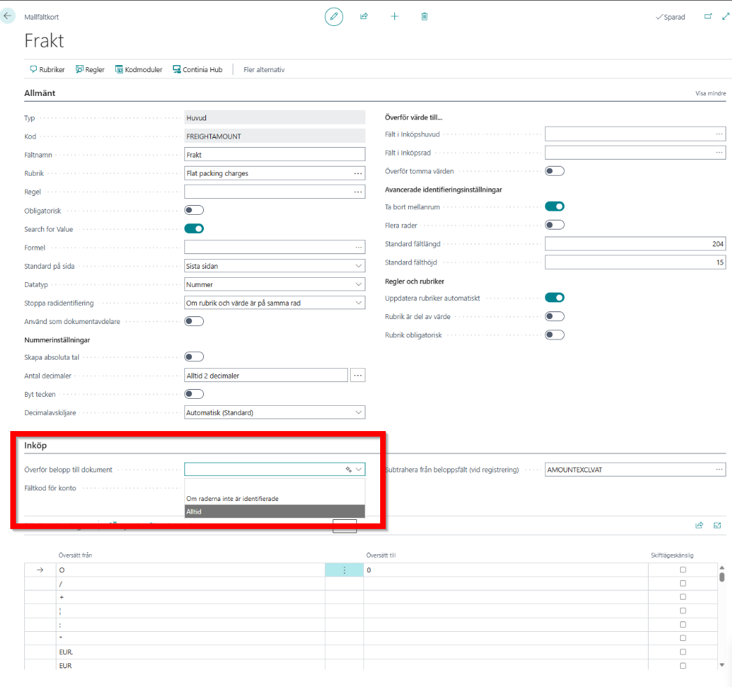The height and width of the screenshot is (687, 732).
Task: Click the expand fullscreen arrows icon
Action: pos(725,17)
